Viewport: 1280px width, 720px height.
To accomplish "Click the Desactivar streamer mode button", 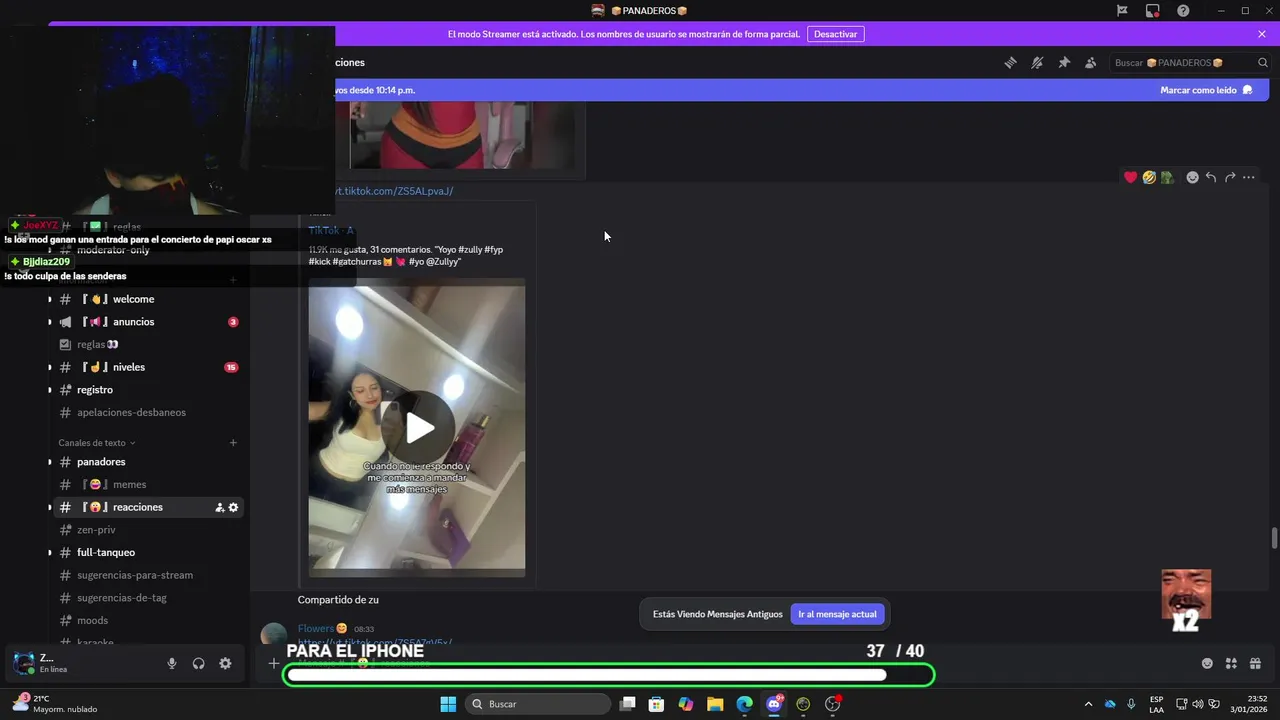I will tap(836, 34).
